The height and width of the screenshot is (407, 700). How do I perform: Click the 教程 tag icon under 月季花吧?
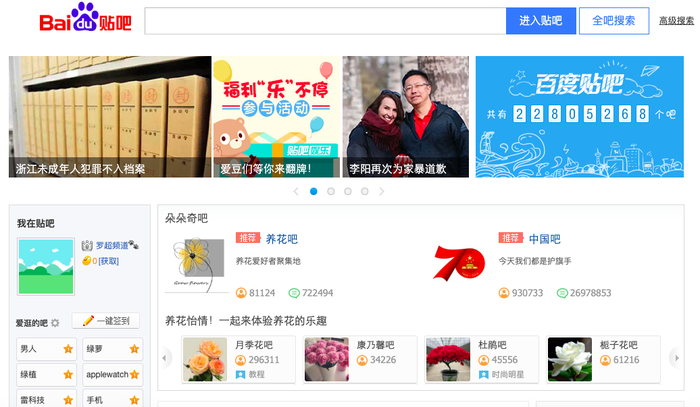click(241, 374)
